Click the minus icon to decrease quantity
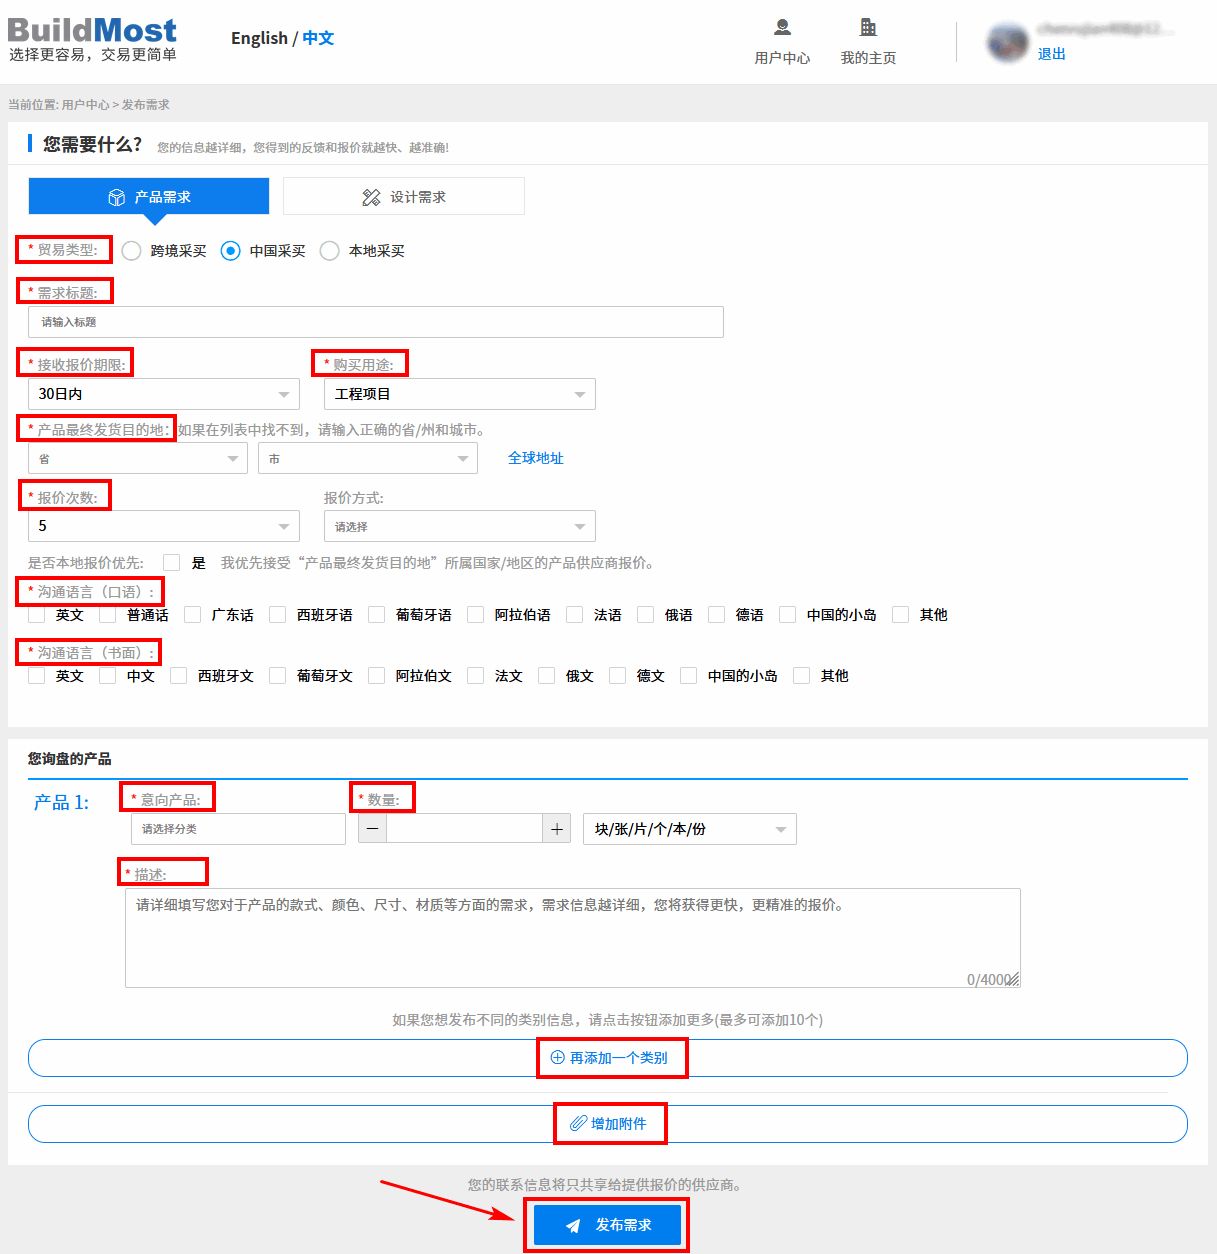 point(372,829)
